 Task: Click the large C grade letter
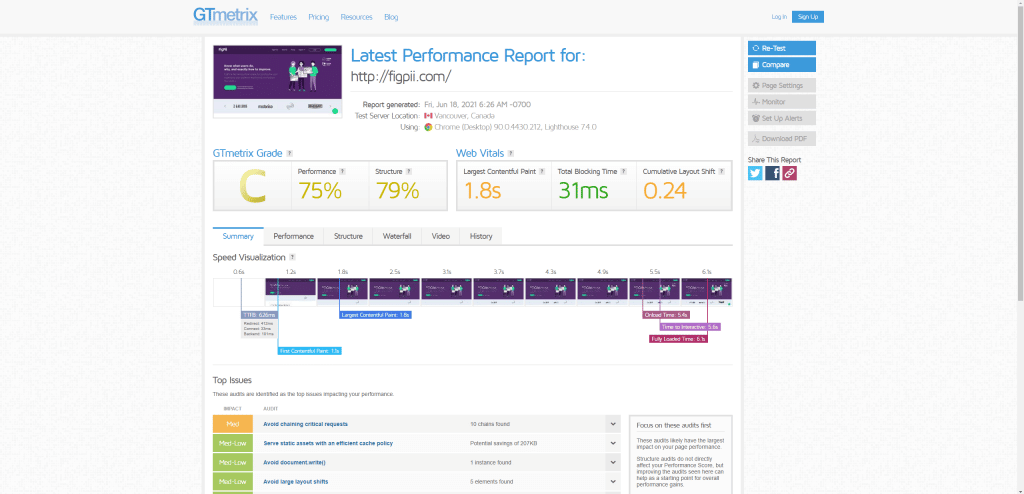coord(252,186)
